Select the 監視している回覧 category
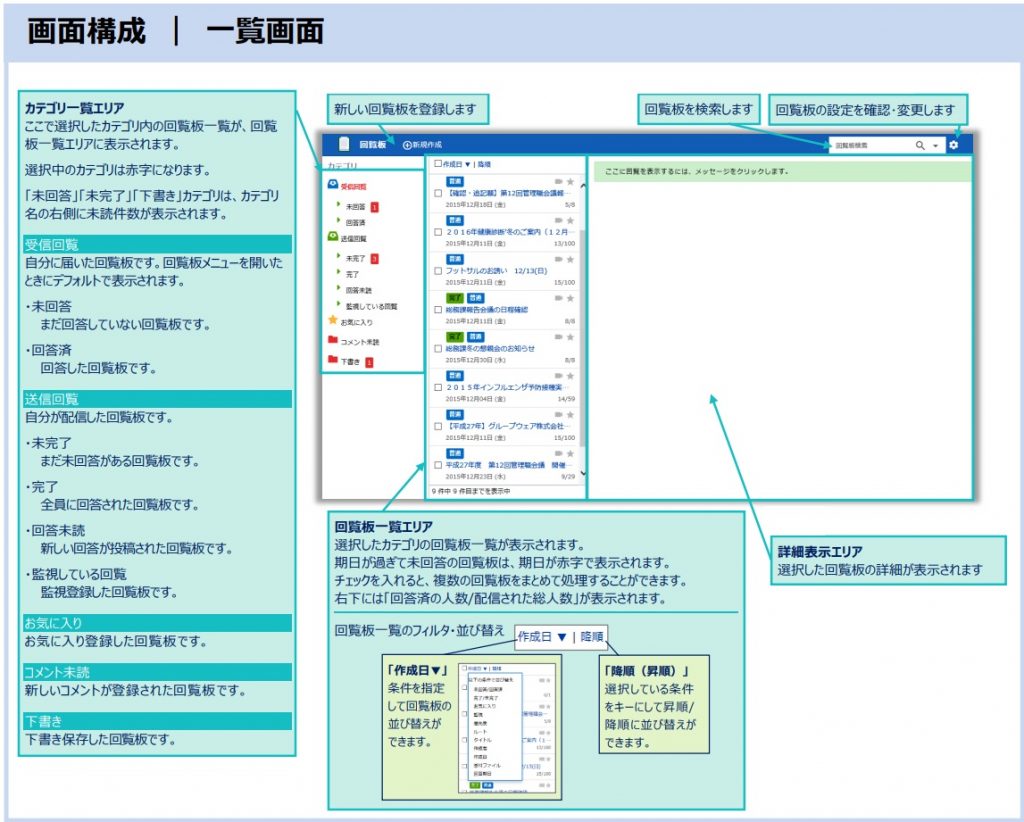Image resolution: width=1024 pixels, height=822 pixels. point(372,306)
